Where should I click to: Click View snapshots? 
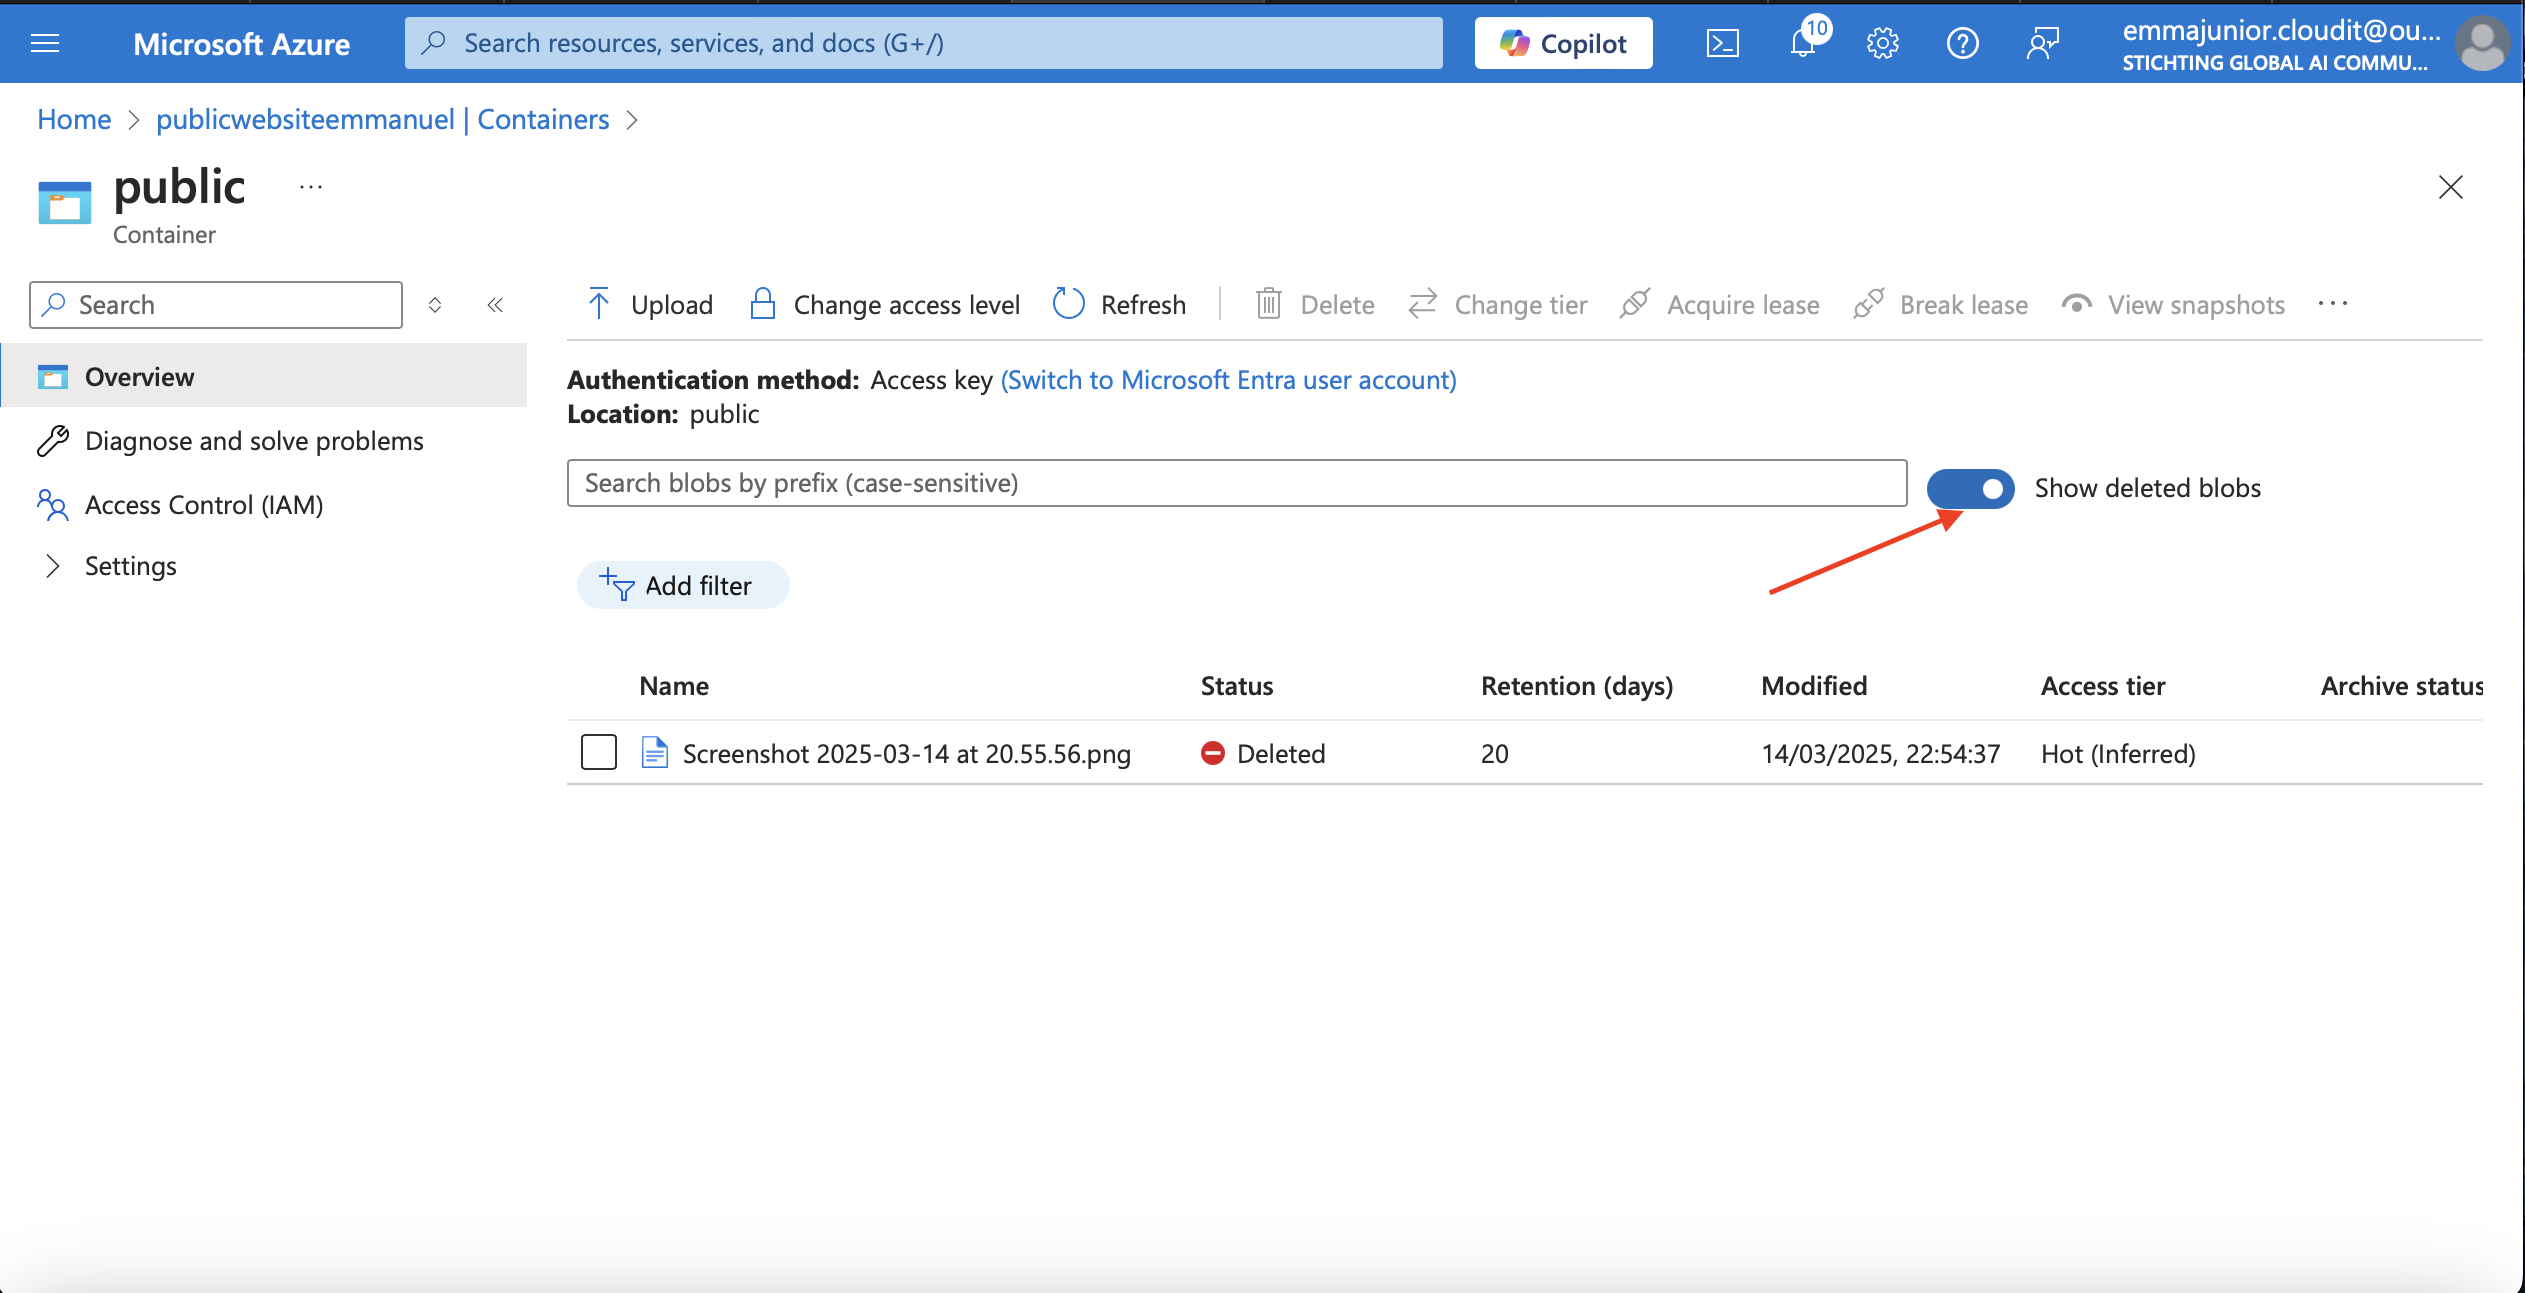coord(2174,304)
